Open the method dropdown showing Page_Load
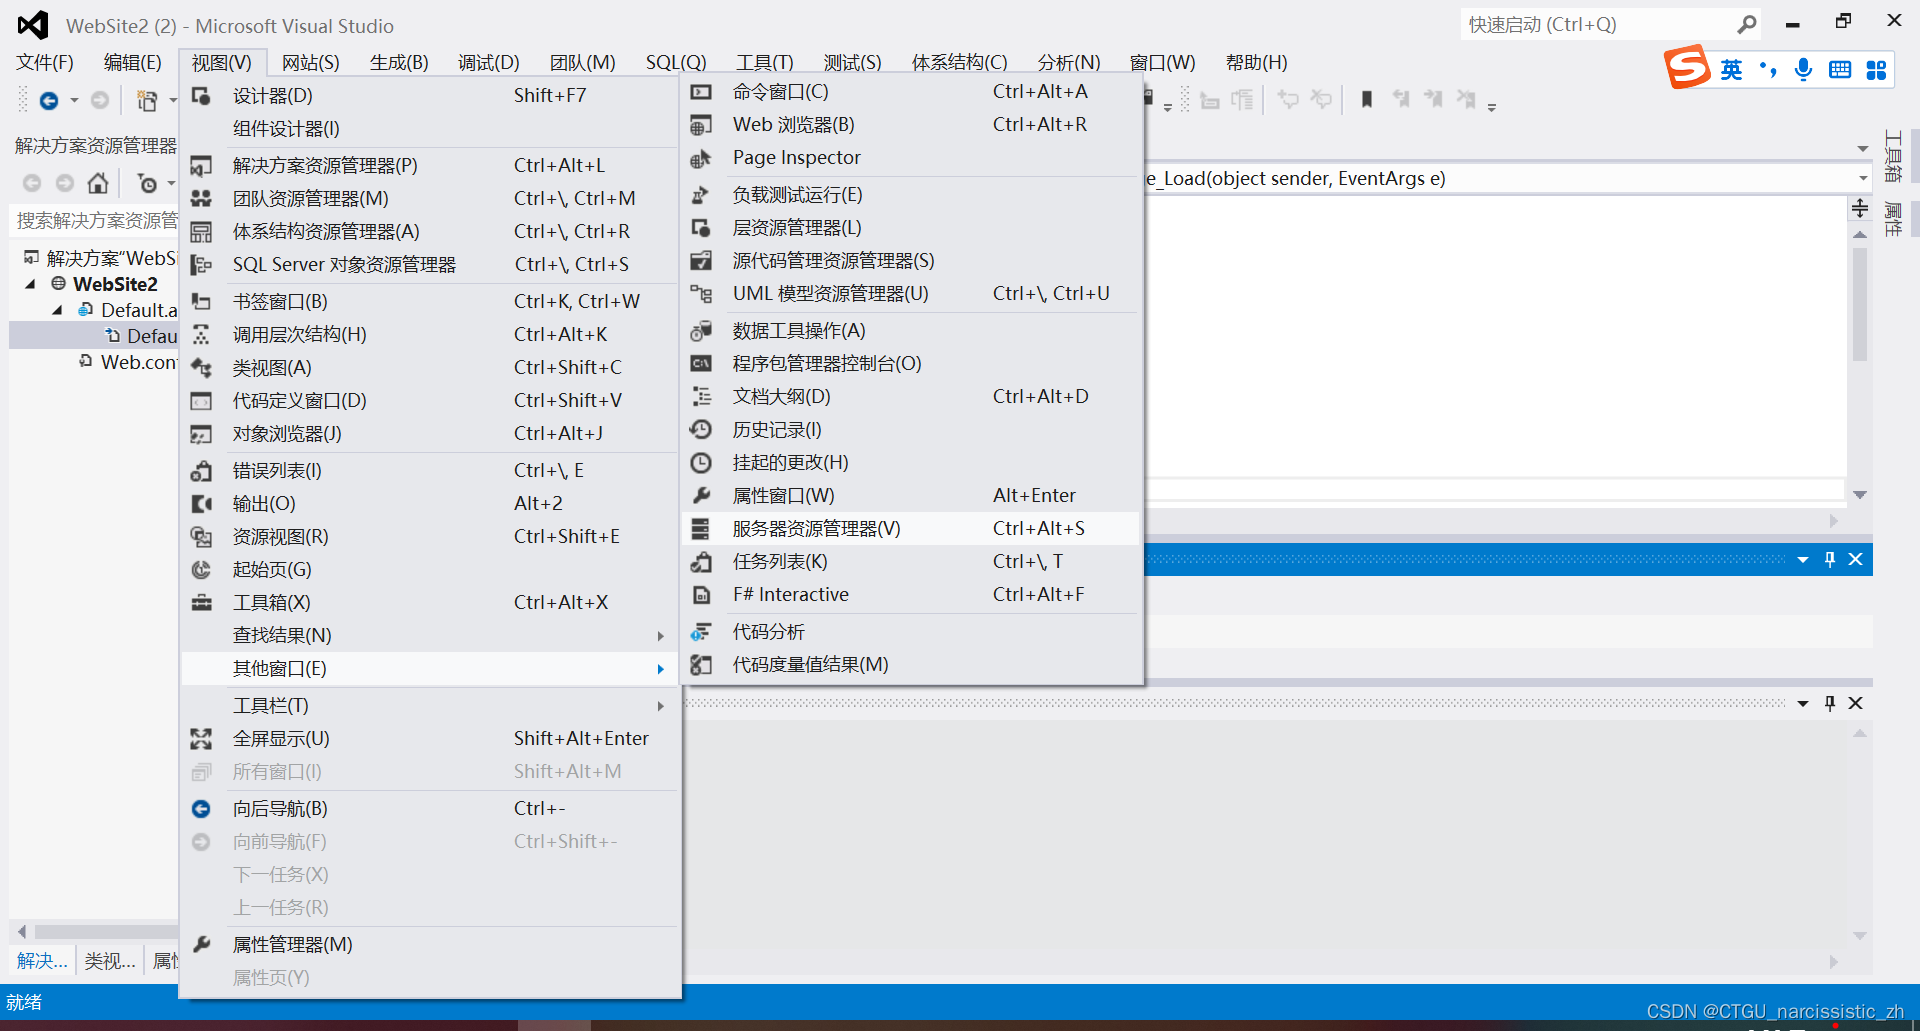 [x=1863, y=179]
